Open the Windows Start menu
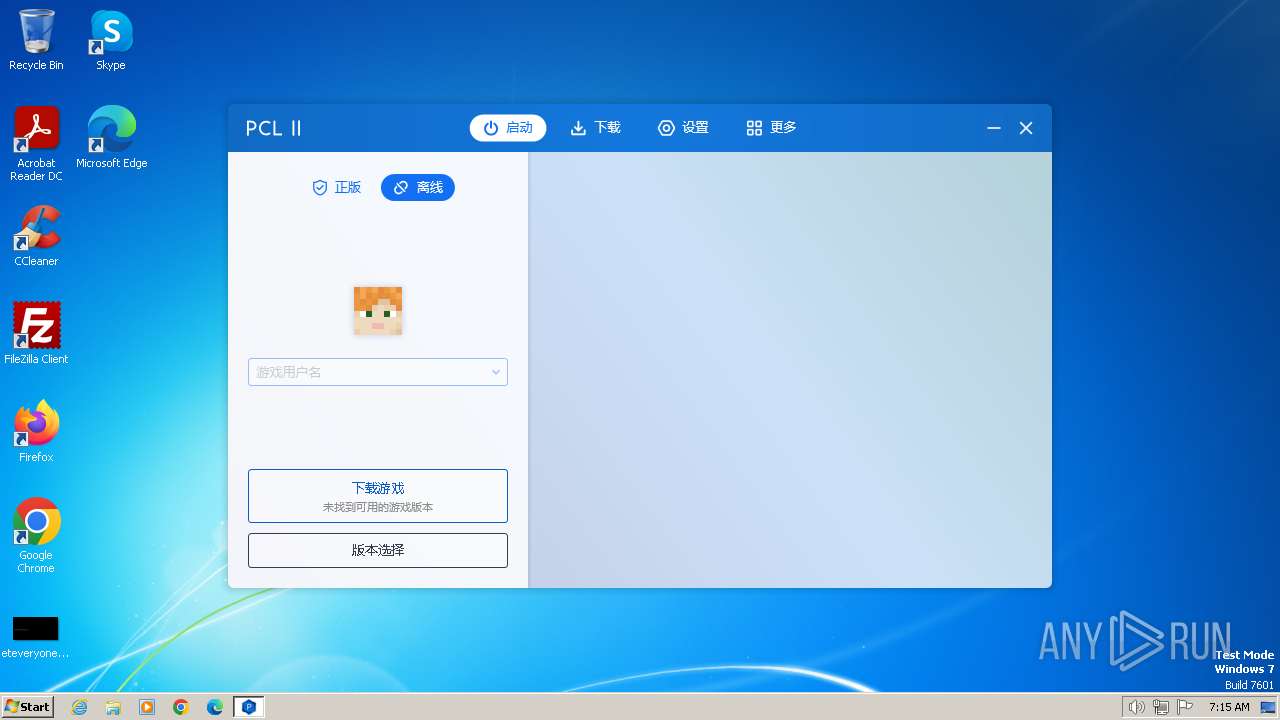Viewport: 1280px width, 720px height. [x=27, y=706]
